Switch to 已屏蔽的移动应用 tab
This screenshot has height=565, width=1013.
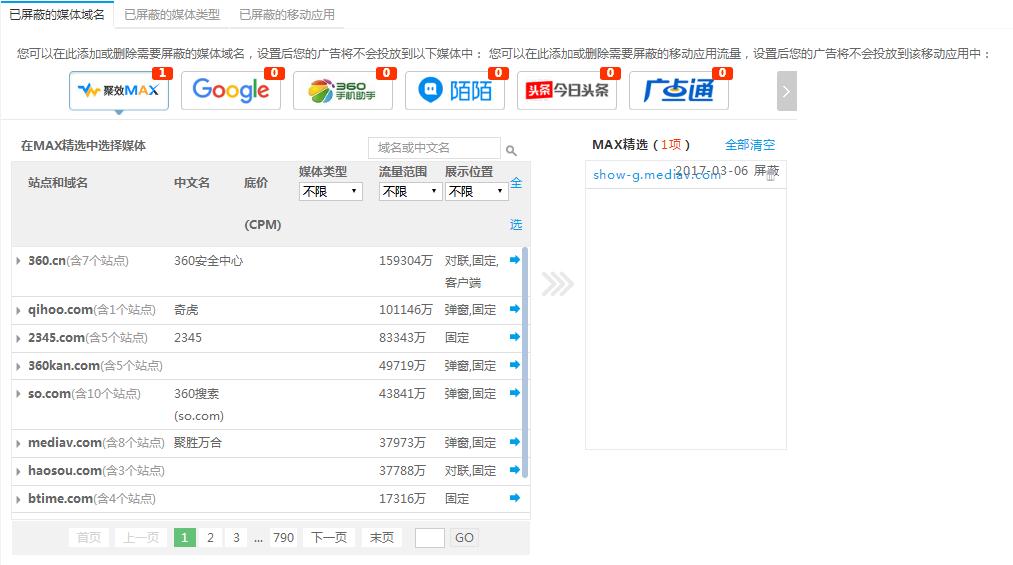tap(287, 15)
